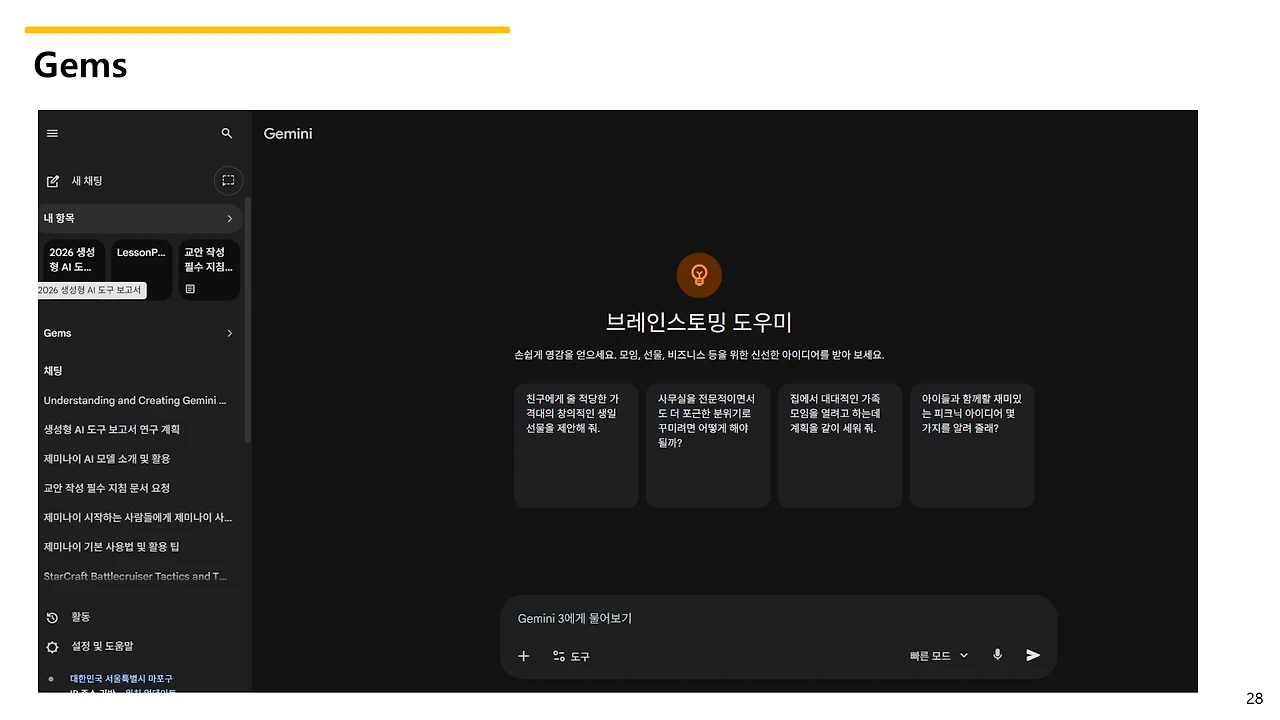Open 설정 및 도움말 settings gear
The height and width of the screenshot is (720, 1280).
click(x=52, y=647)
